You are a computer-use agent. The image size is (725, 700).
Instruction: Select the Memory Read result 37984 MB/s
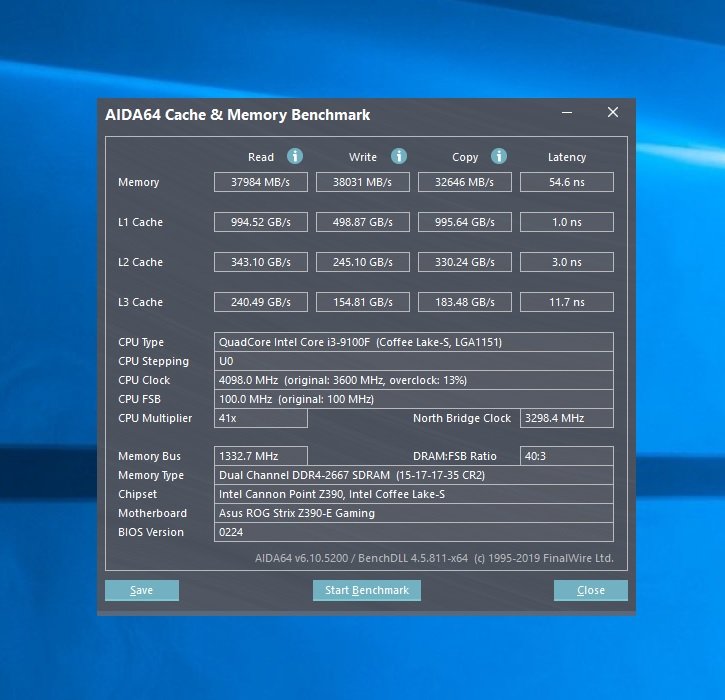click(261, 182)
